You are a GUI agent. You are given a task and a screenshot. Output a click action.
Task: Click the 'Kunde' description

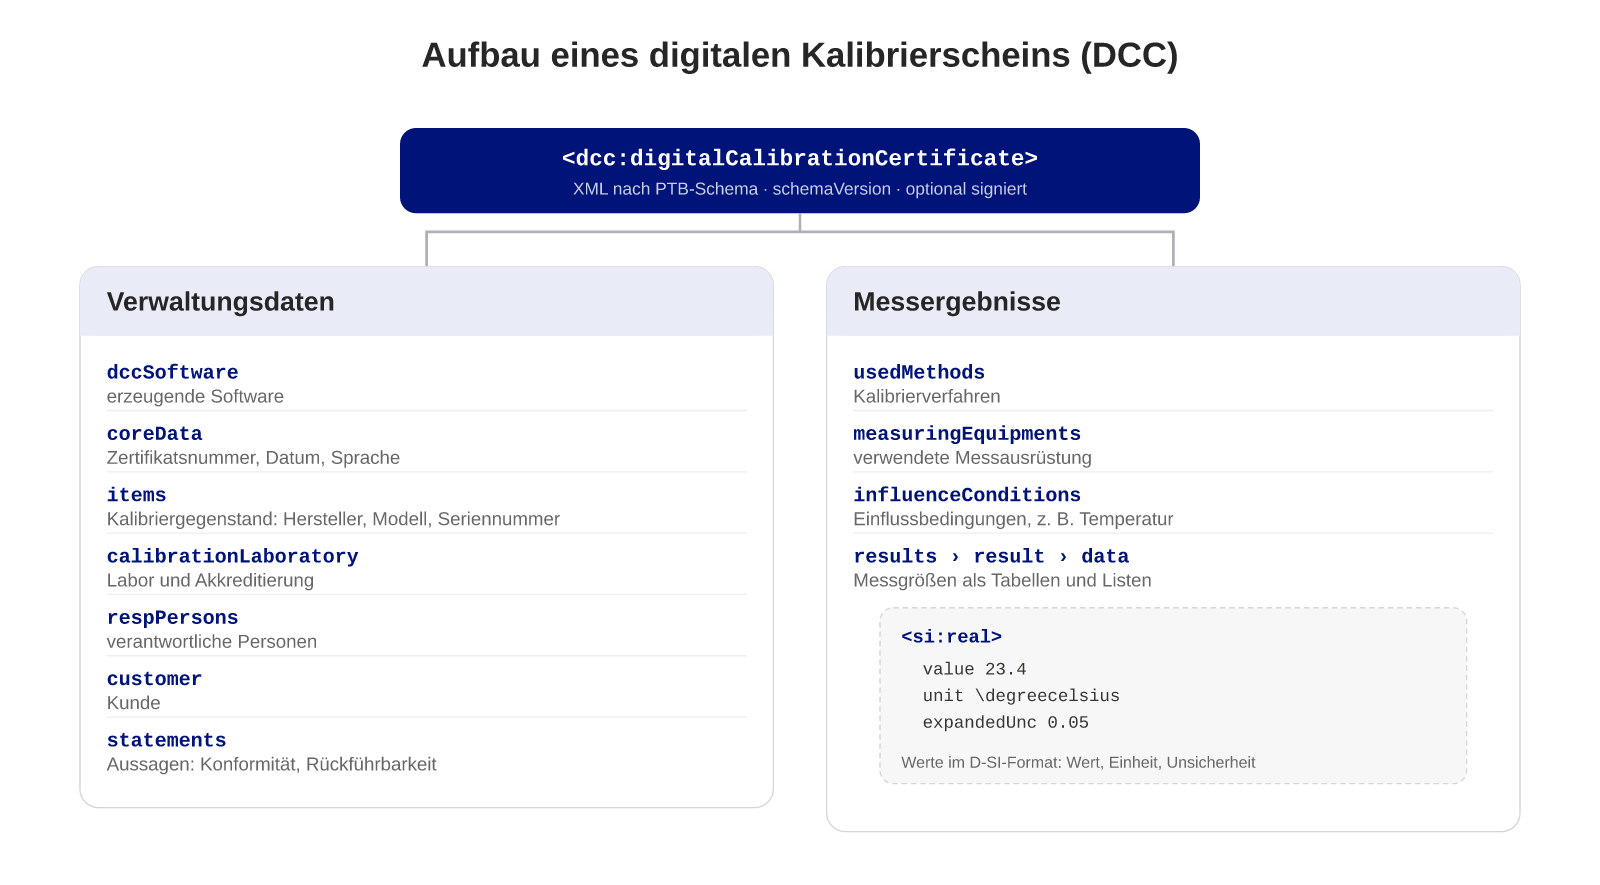pos(134,703)
